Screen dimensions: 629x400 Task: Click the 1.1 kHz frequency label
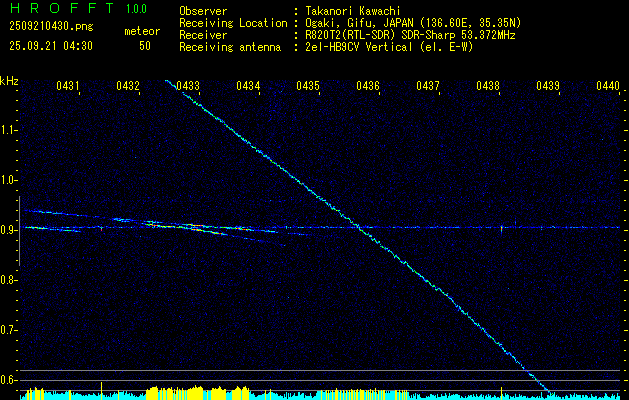tap(8, 130)
